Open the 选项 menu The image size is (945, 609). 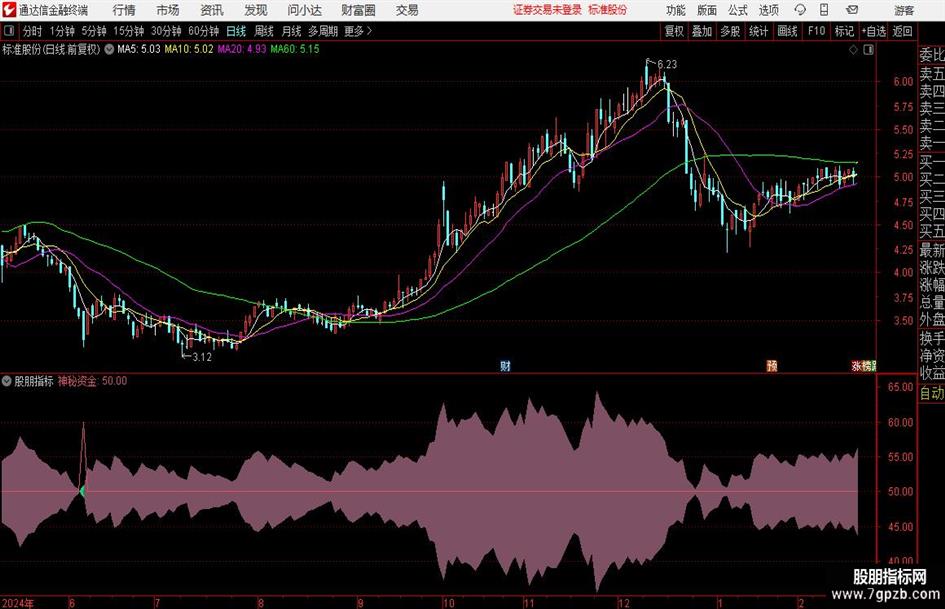(x=768, y=10)
